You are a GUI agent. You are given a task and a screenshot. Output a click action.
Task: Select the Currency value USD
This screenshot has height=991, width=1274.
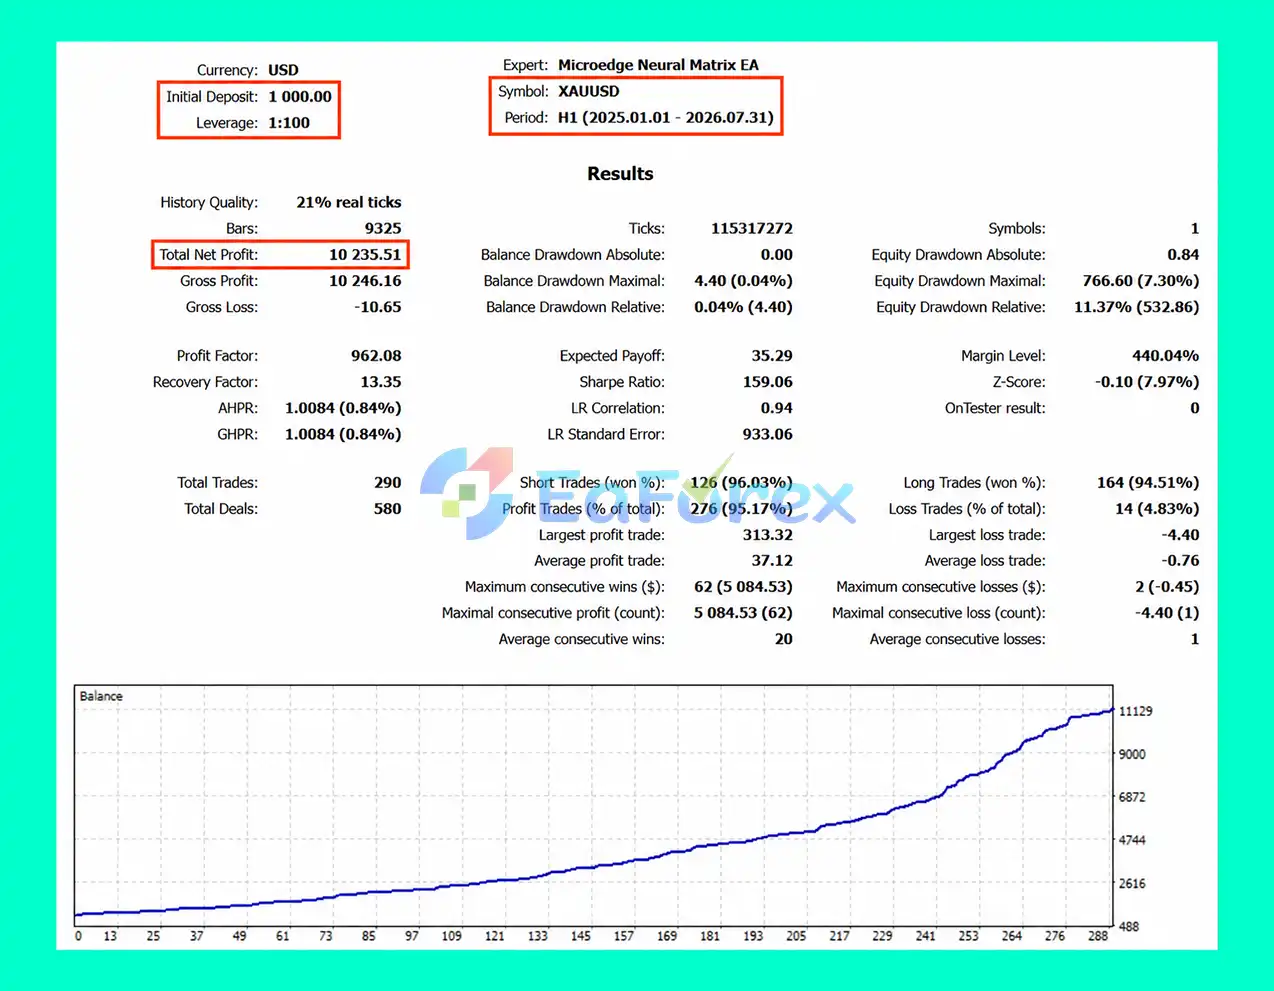coord(283,70)
